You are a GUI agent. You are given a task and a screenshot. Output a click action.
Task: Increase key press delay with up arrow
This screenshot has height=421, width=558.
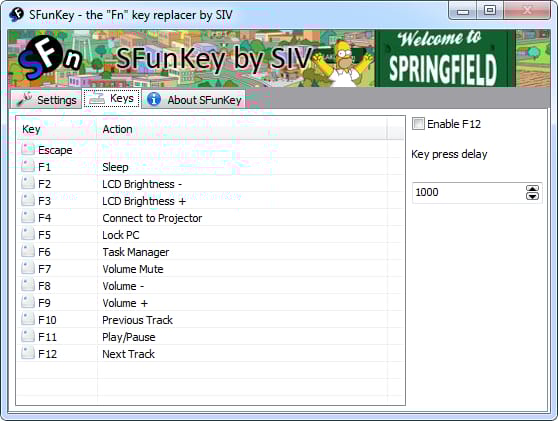tap(532, 189)
